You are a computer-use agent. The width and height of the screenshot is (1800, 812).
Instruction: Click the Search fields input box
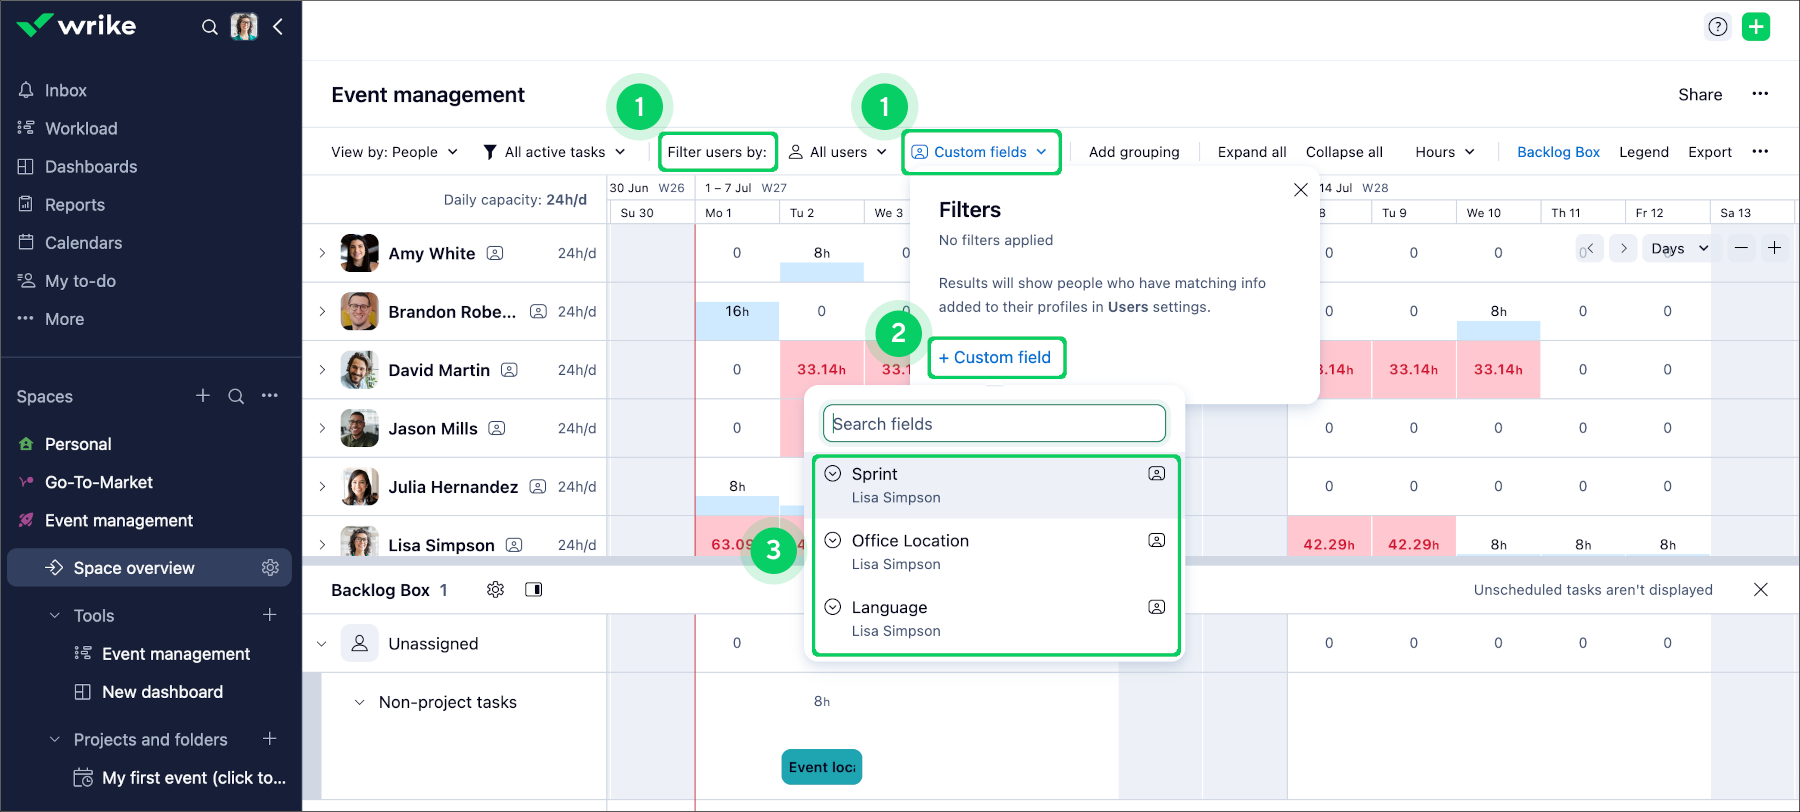pyautogui.click(x=995, y=424)
